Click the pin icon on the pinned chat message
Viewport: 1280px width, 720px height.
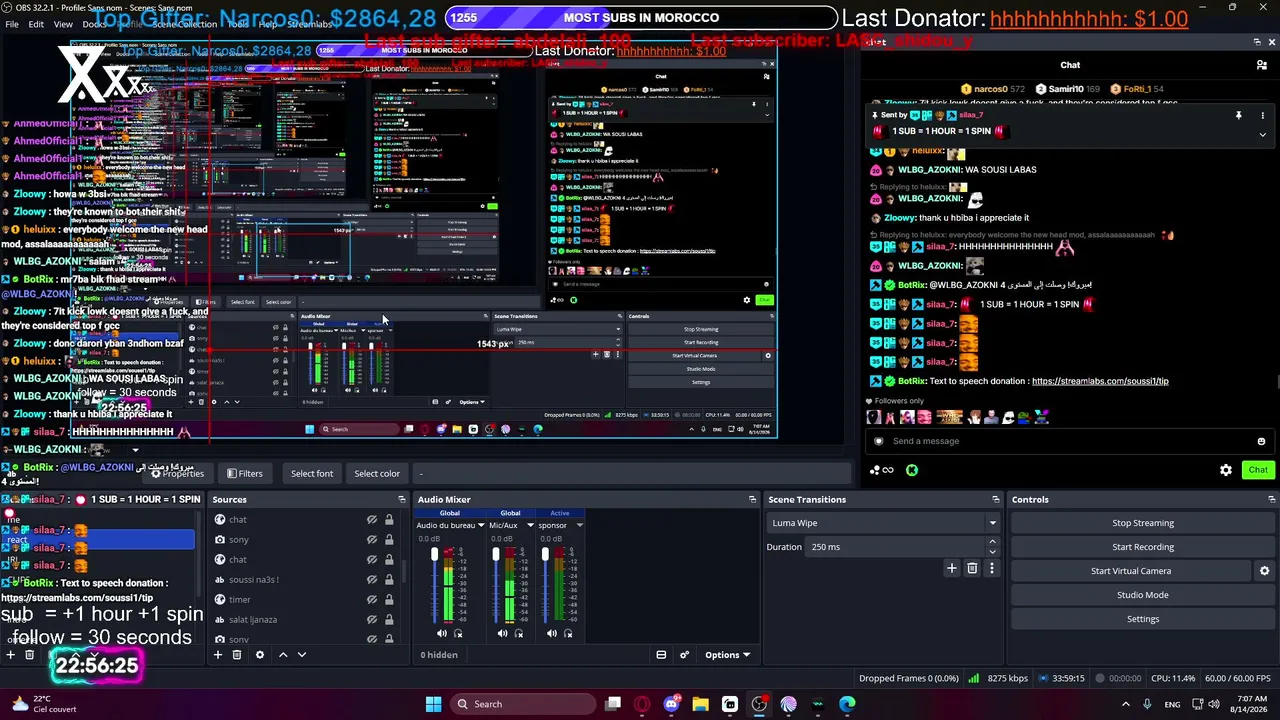tap(1238, 116)
